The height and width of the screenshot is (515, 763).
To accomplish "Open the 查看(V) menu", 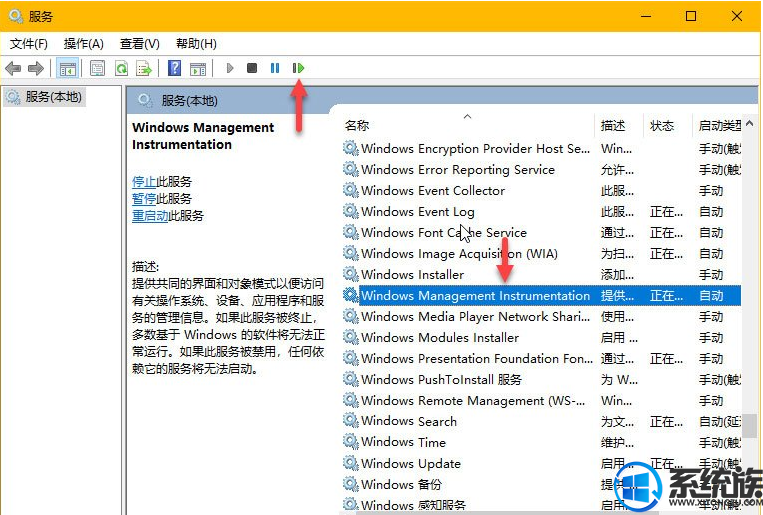I will [x=140, y=44].
